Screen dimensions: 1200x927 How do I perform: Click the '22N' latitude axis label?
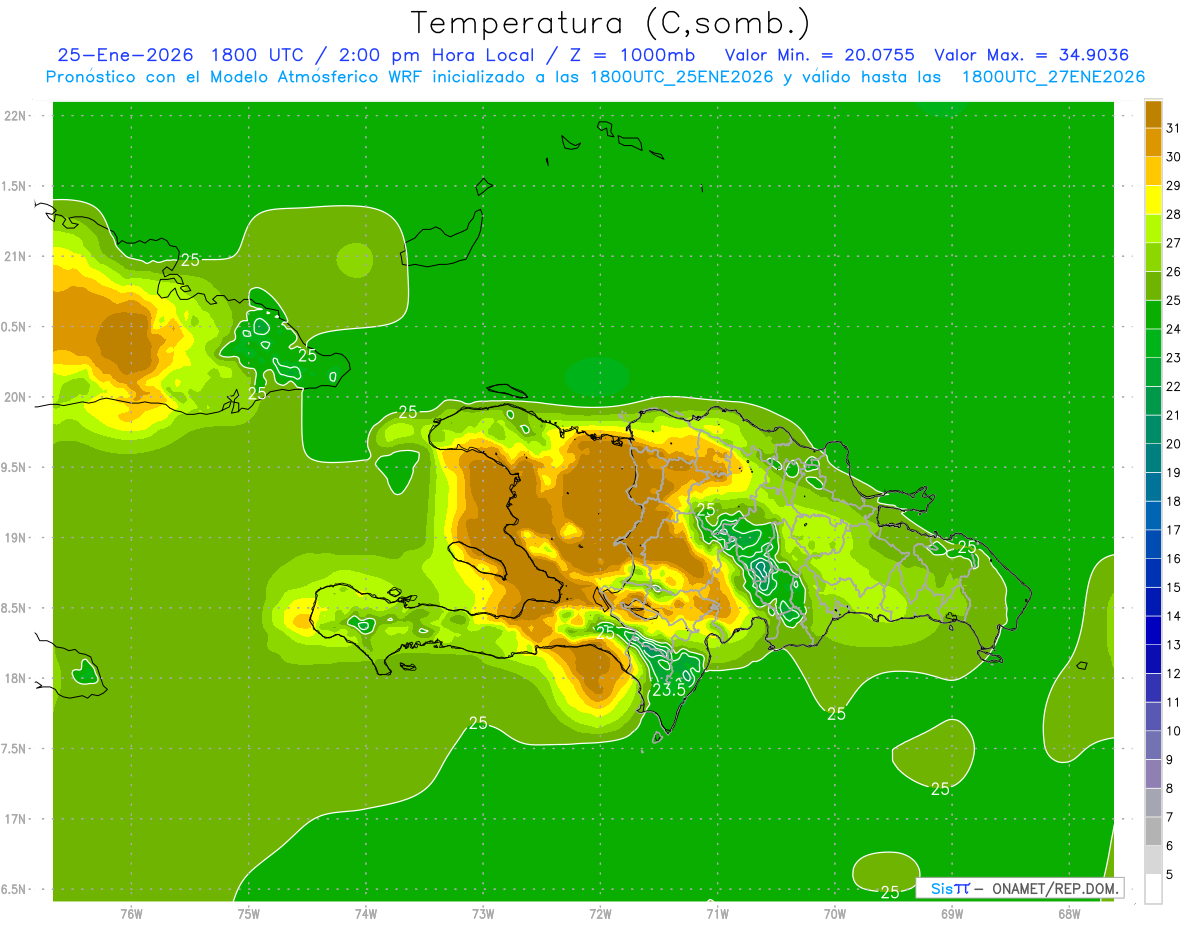click(x=16, y=116)
